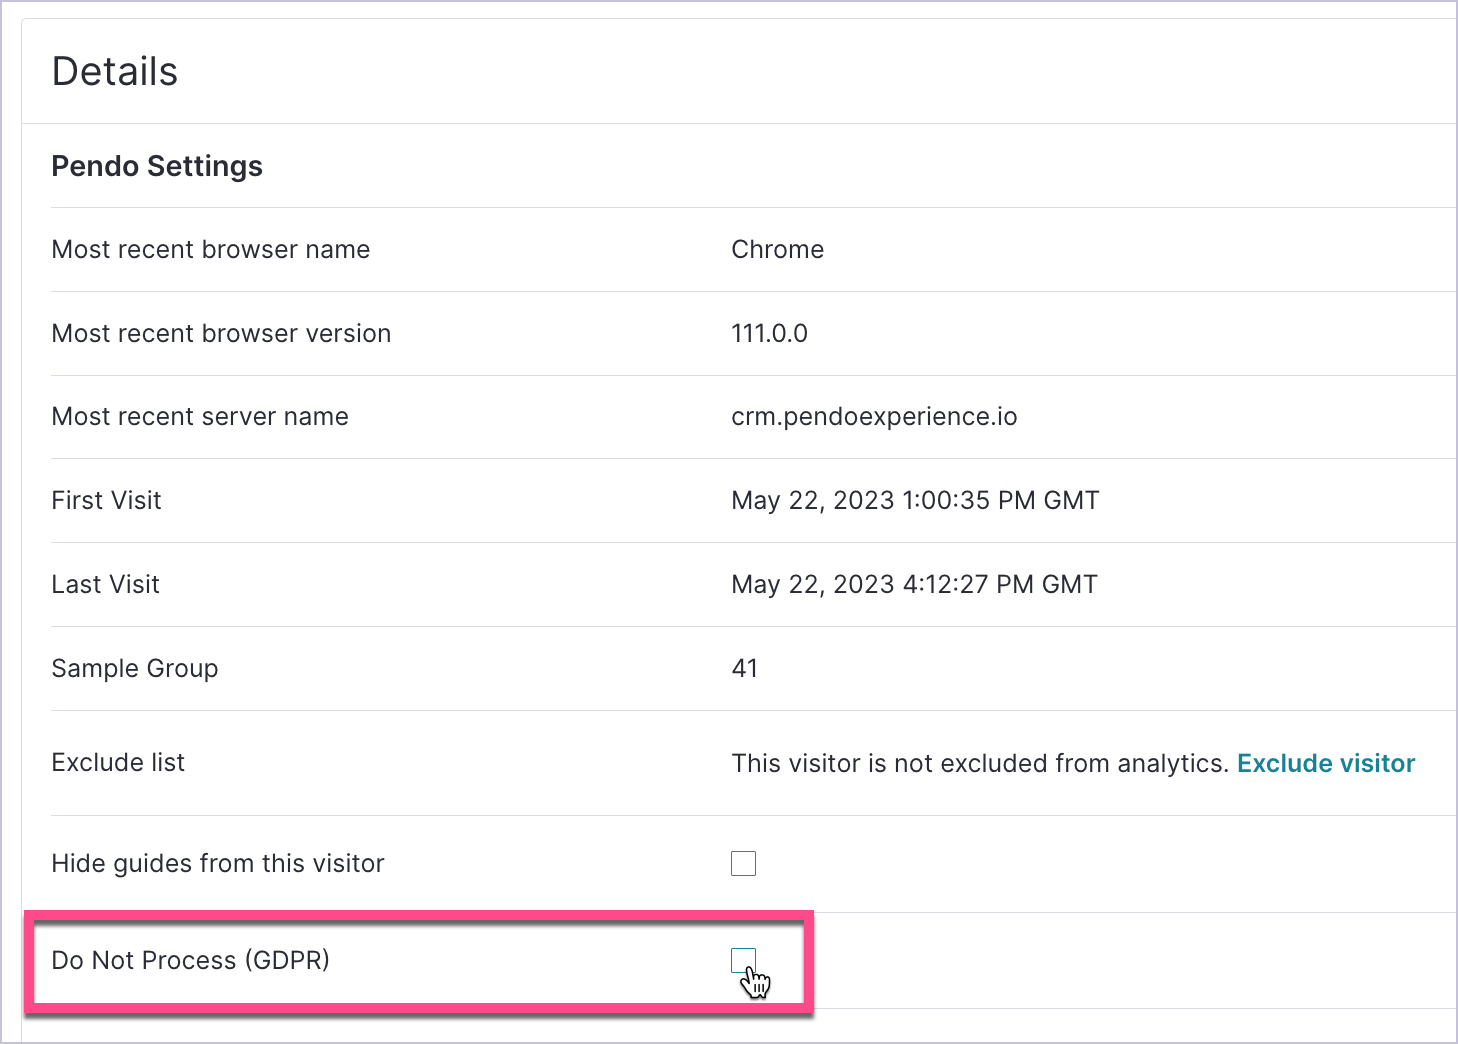This screenshot has height=1044, width=1458.
Task: Click the crm.pendoexperience.io server name
Action: 874,417
